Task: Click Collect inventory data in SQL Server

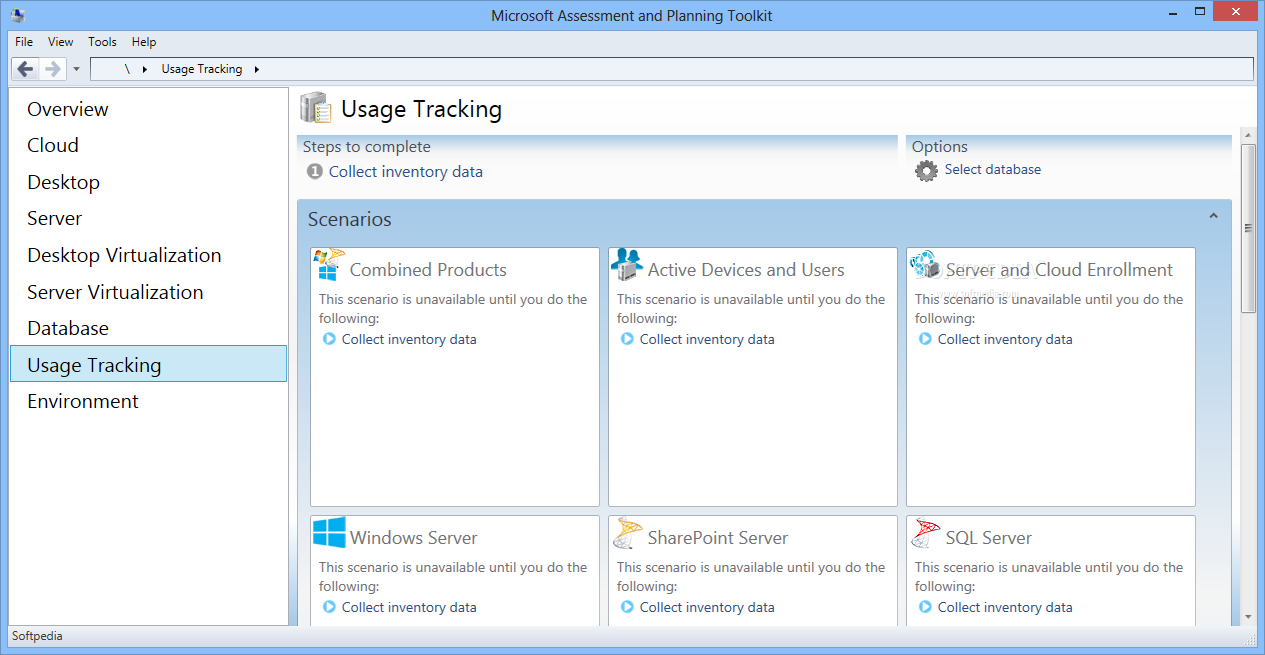Action: tap(1005, 607)
